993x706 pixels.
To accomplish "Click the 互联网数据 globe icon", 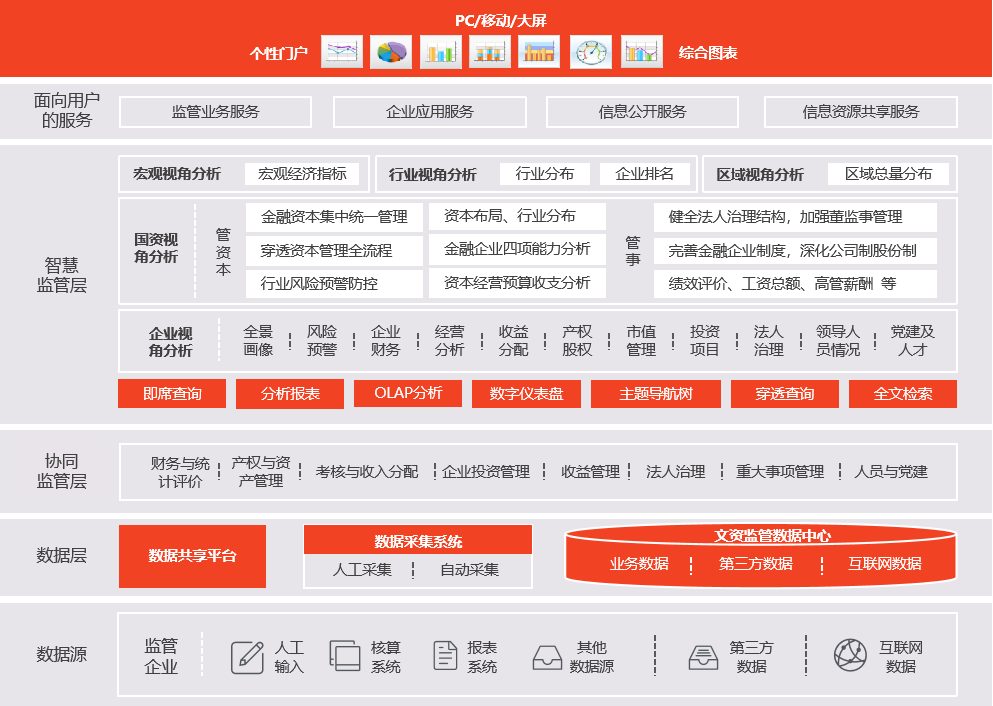I will (x=850, y=655).
